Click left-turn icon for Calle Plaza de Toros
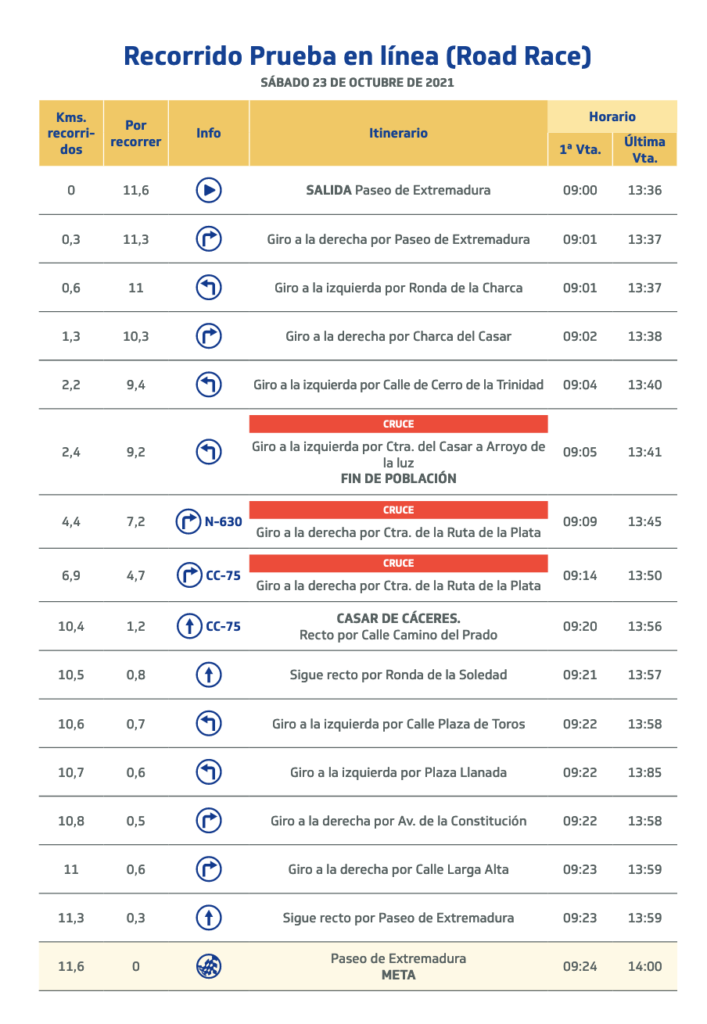Screen dimensions: 707x1024 point(208,724)
